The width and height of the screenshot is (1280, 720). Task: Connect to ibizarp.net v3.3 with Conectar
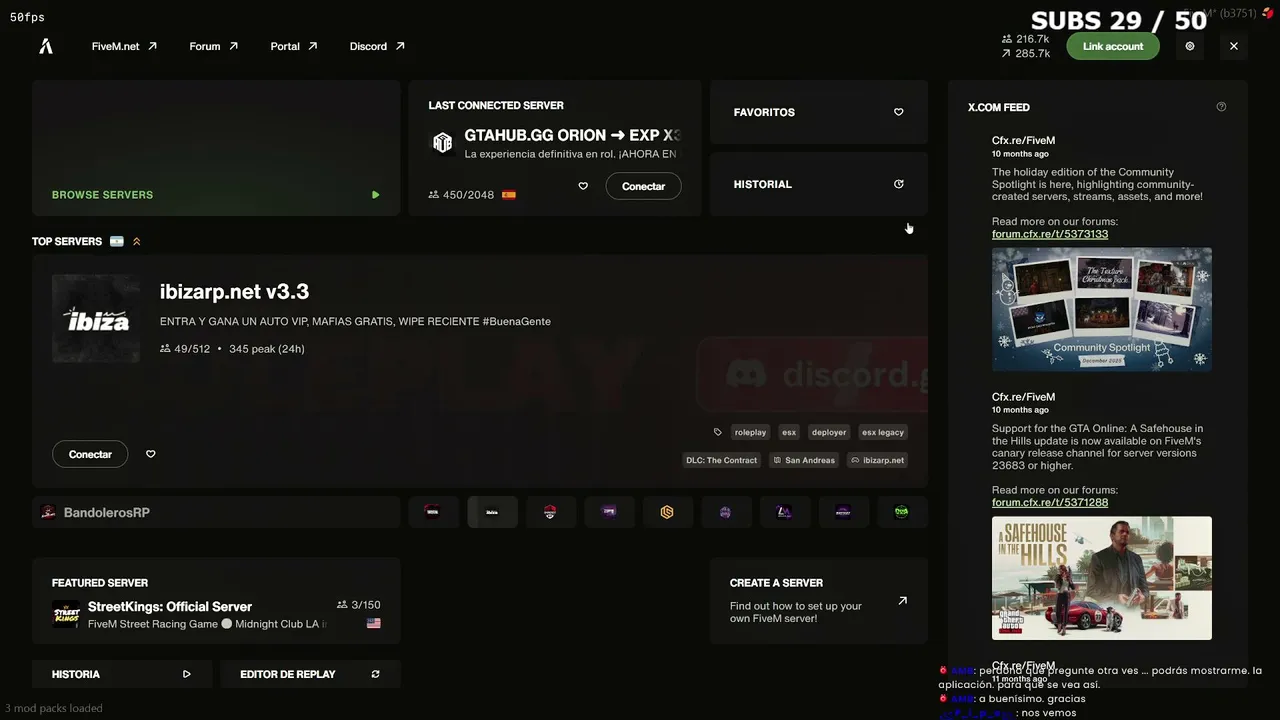click(90, 454)
